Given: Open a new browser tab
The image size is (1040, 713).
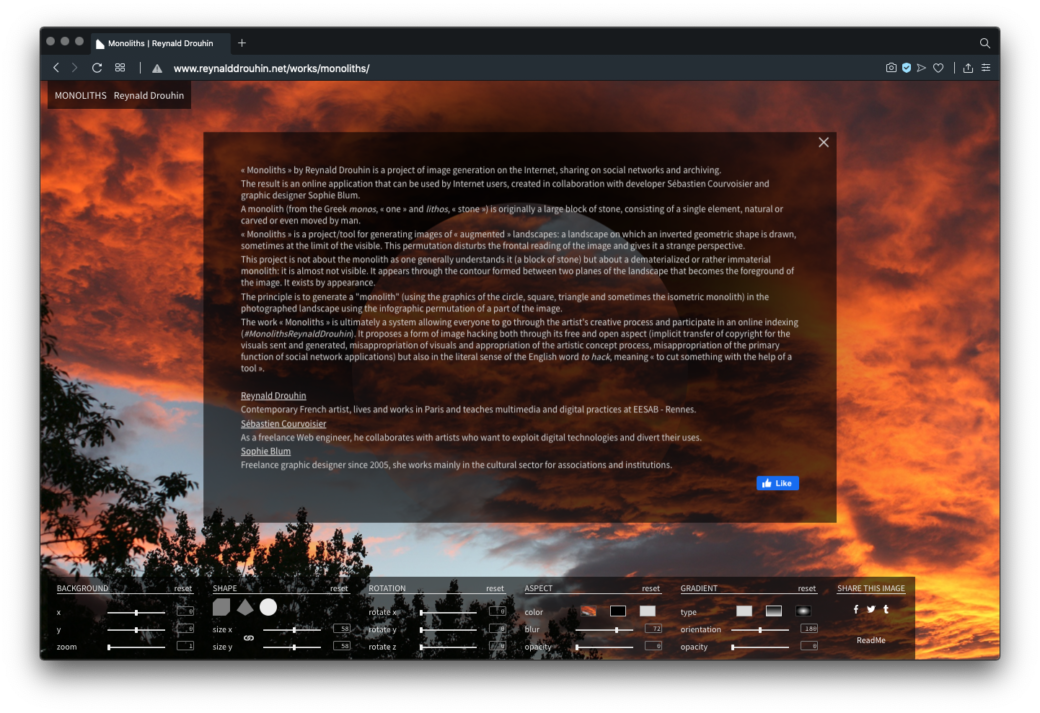Looking at the screenshot, I should pos(242,43).
